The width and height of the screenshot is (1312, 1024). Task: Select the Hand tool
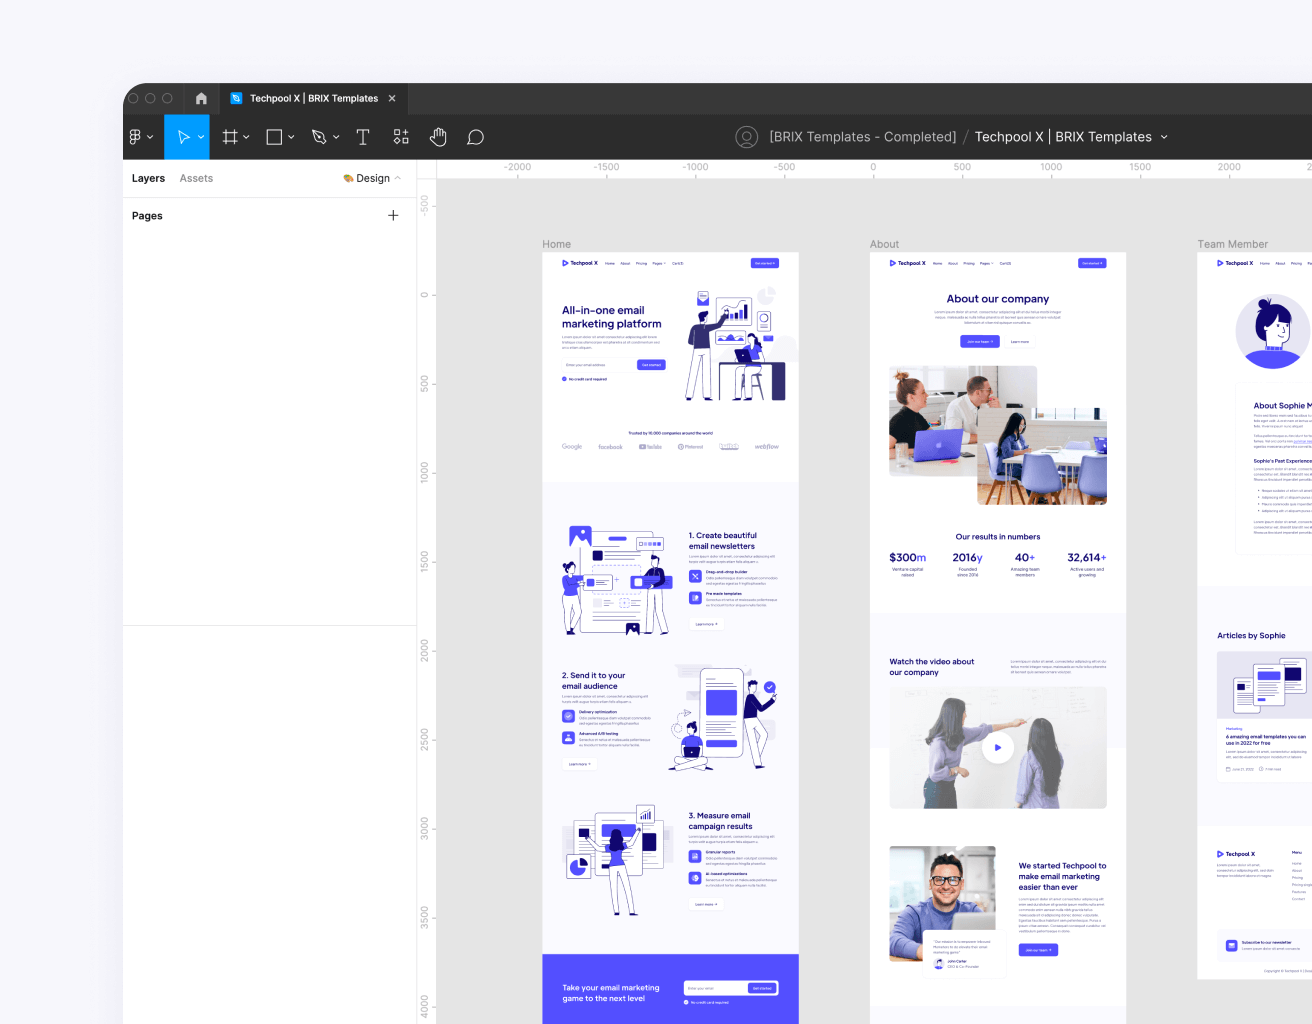pos(438,137)
